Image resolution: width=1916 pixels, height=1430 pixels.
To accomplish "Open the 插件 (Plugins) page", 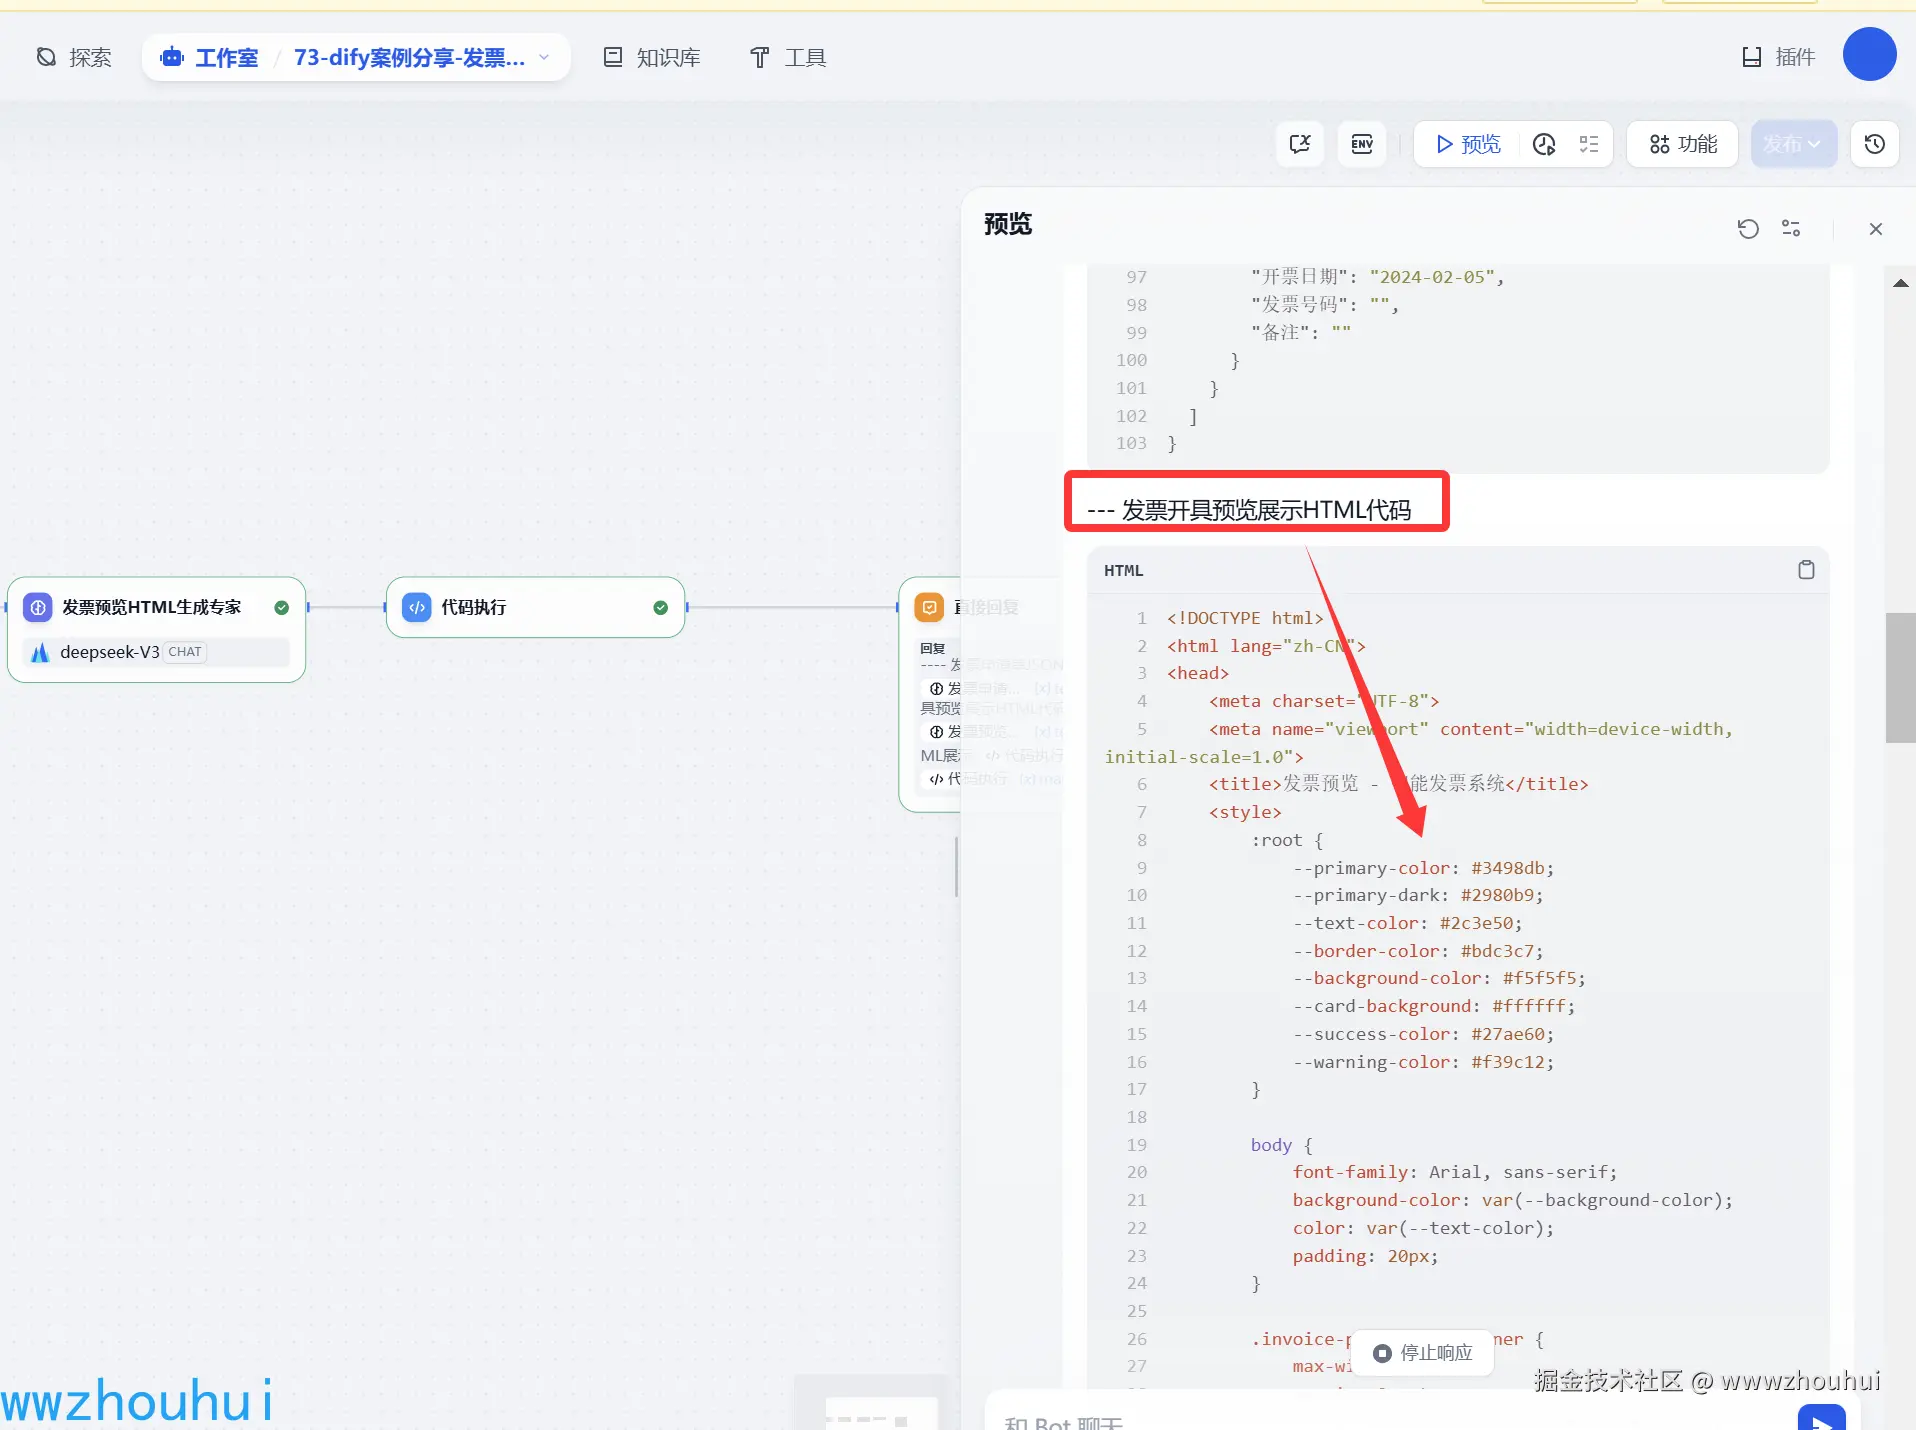I will (1778, 57).
